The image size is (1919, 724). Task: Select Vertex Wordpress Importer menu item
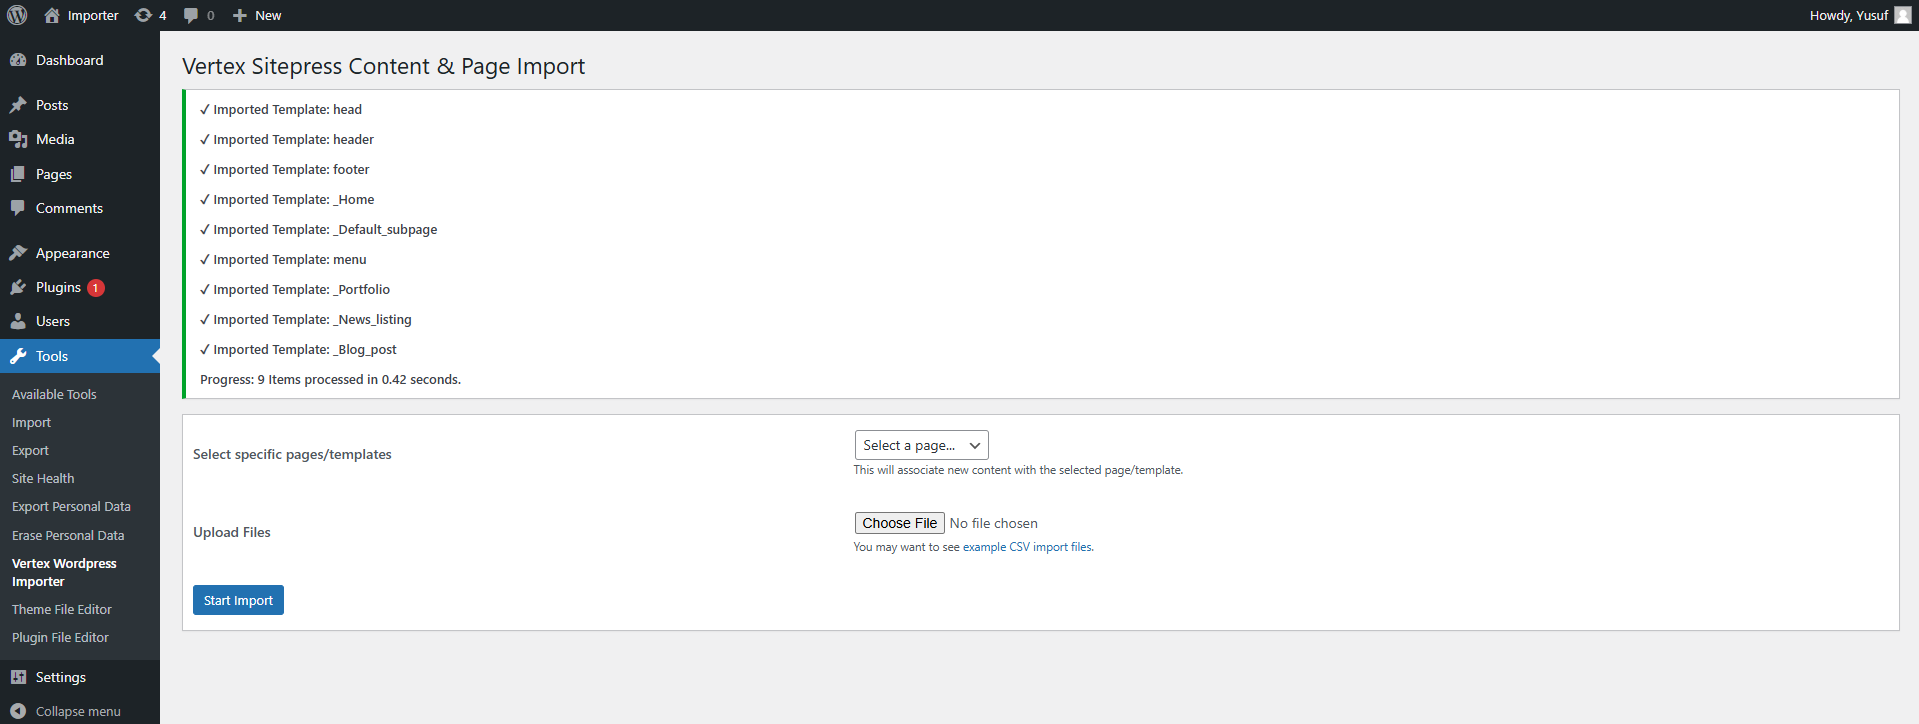[64, 572]
